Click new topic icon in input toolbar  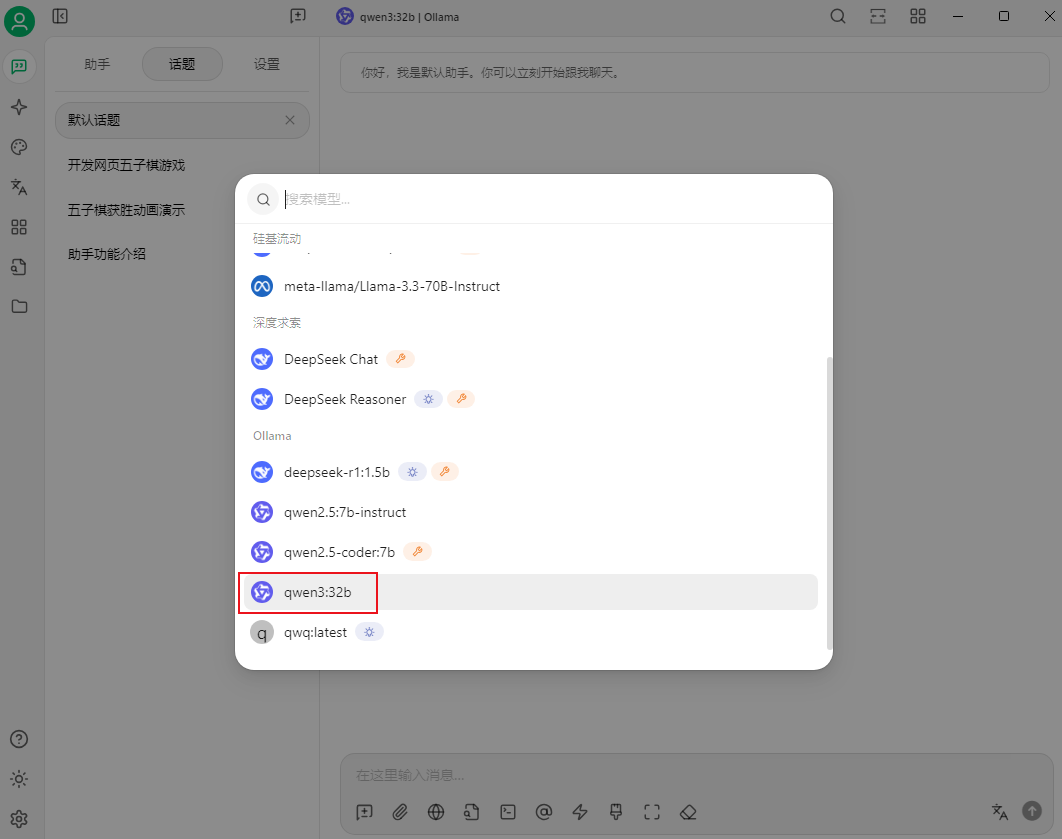click(364, 811)
